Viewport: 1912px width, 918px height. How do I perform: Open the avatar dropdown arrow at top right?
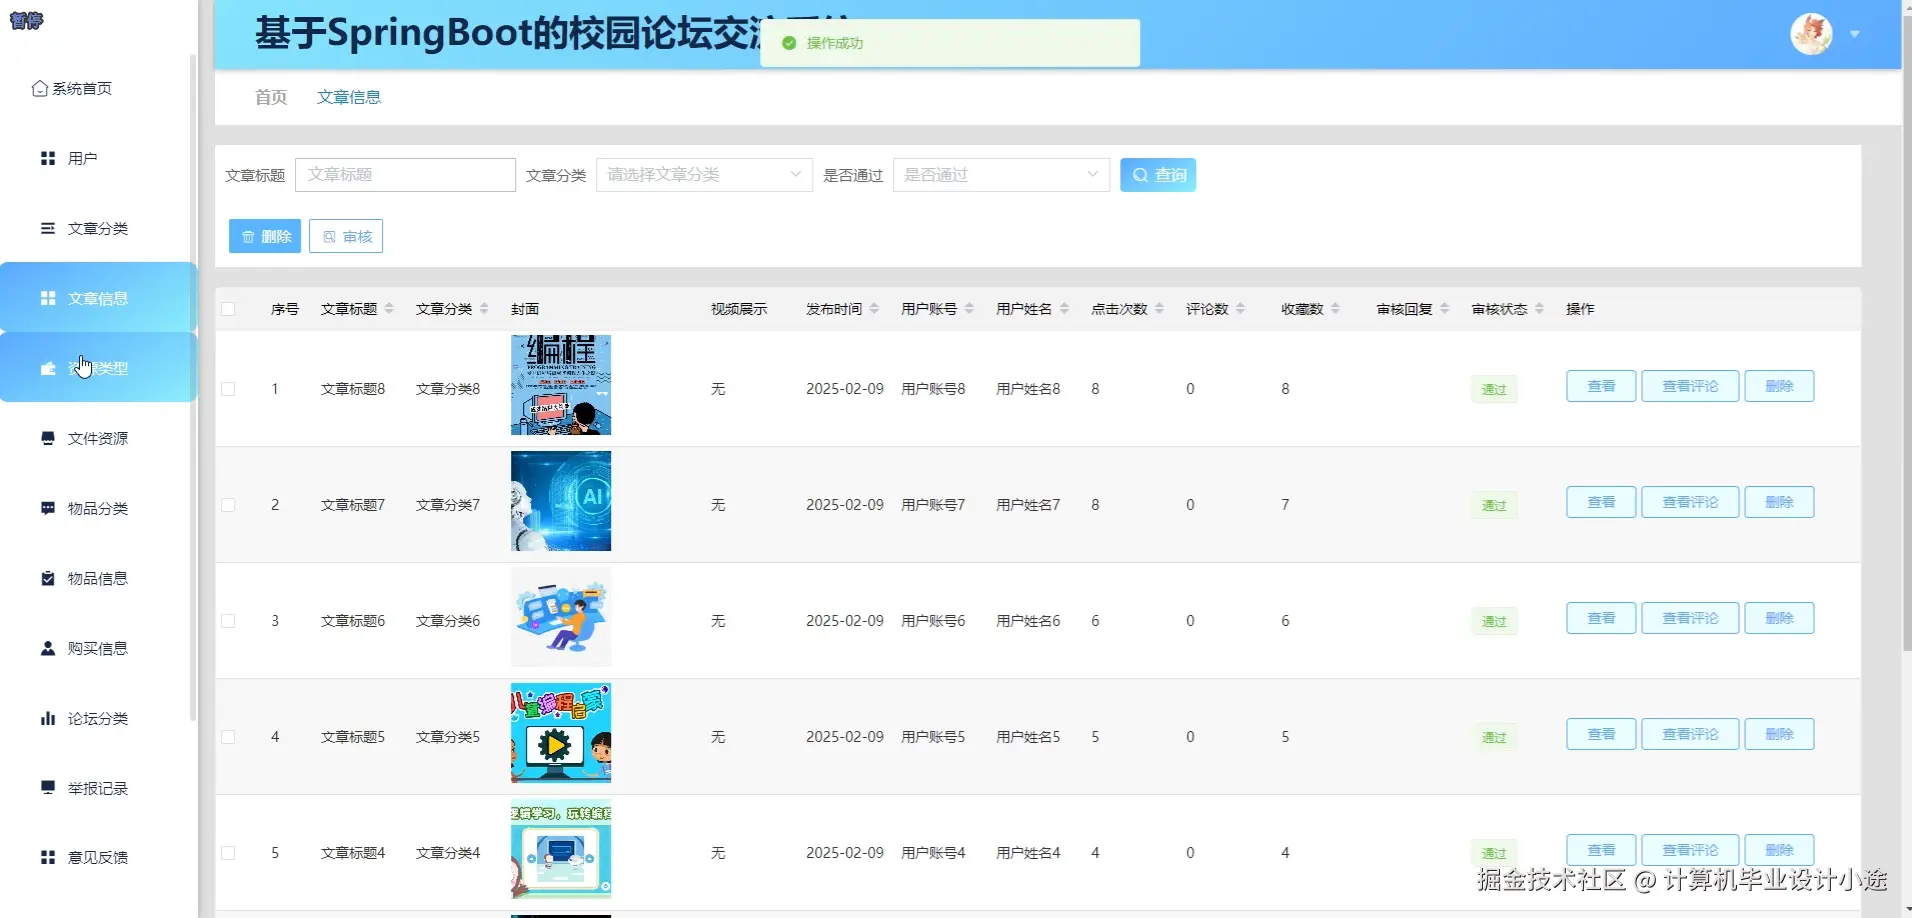[1856, 33]
